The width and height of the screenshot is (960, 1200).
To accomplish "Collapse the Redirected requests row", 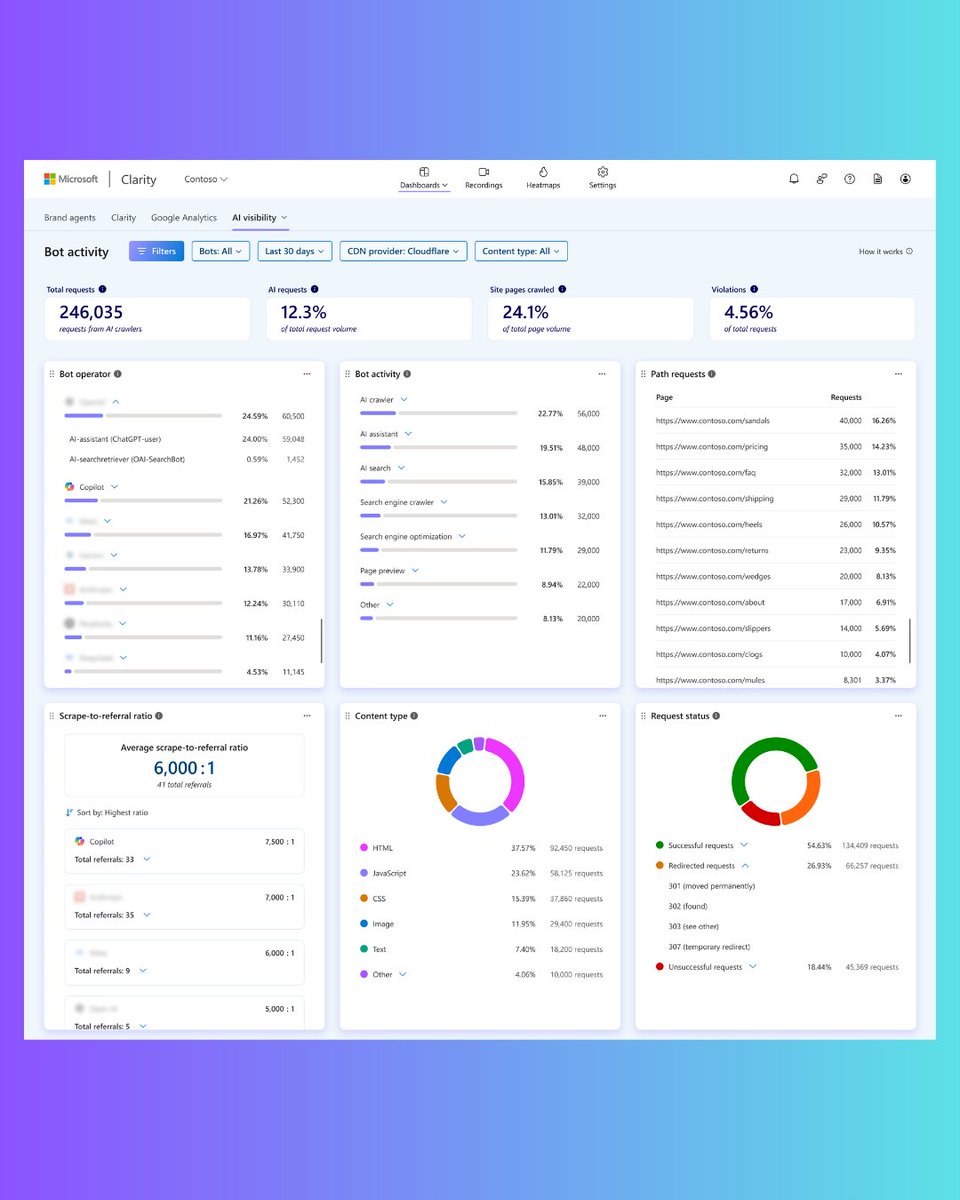I will 746,866.
